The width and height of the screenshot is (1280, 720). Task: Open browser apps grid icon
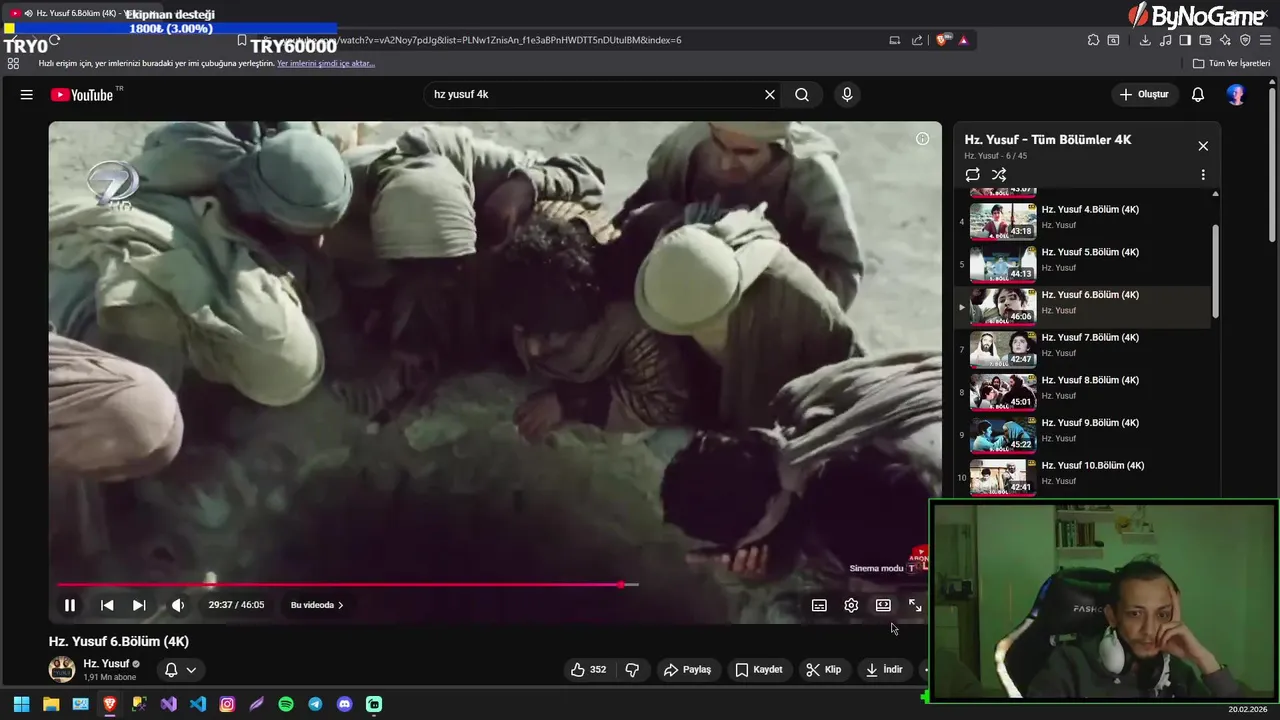13,63
